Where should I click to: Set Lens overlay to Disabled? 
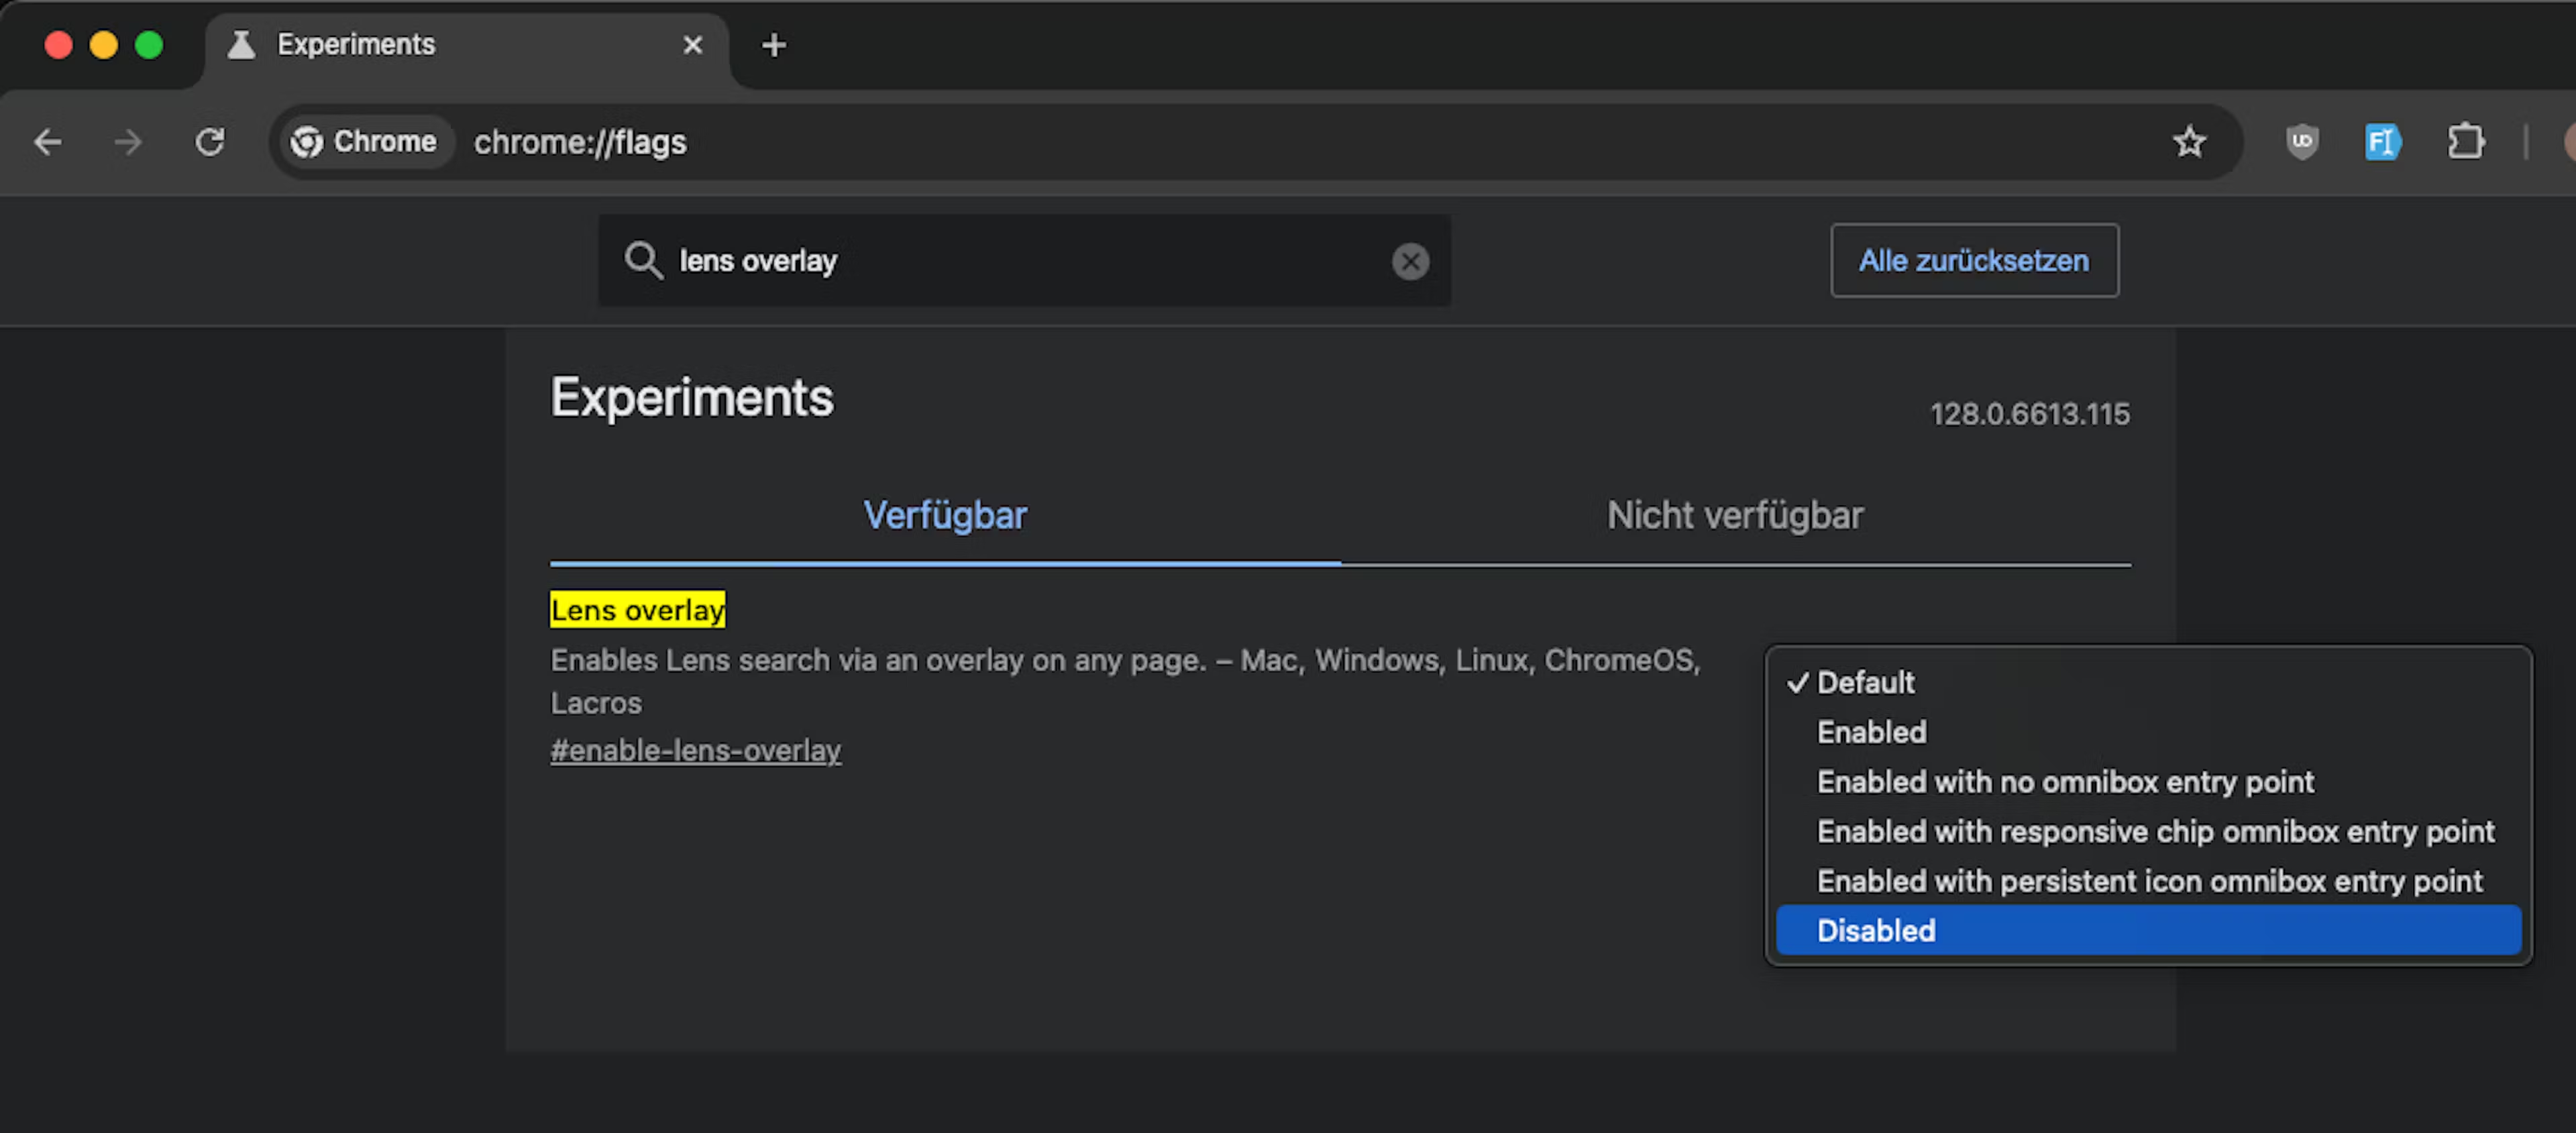[1876, 930]
